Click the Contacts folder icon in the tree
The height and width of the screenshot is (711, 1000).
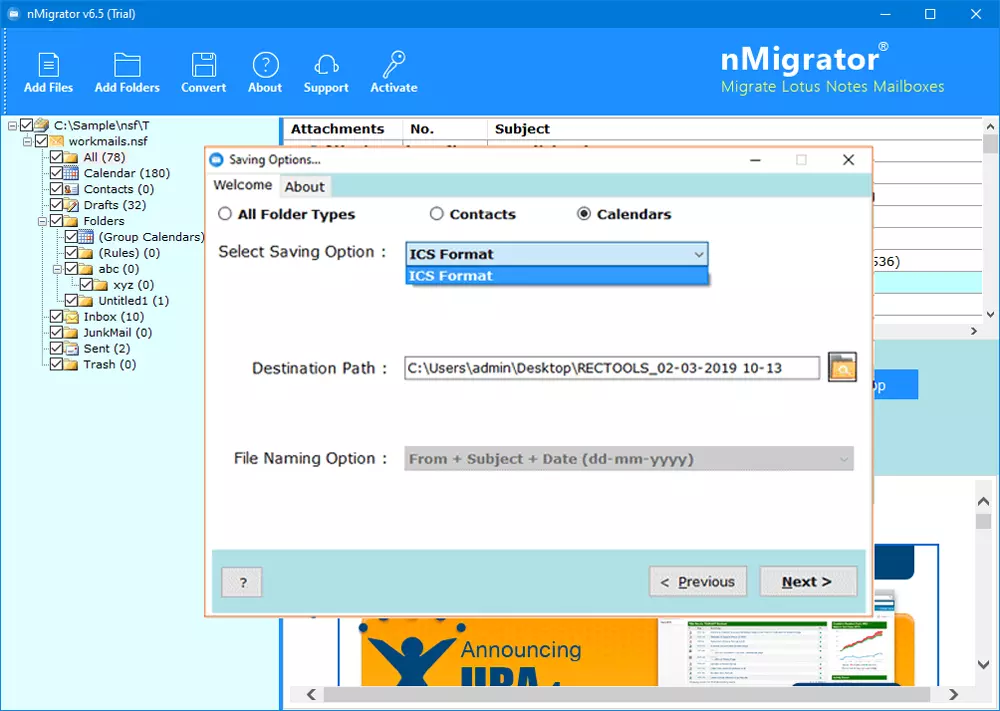tap(71, 189)
